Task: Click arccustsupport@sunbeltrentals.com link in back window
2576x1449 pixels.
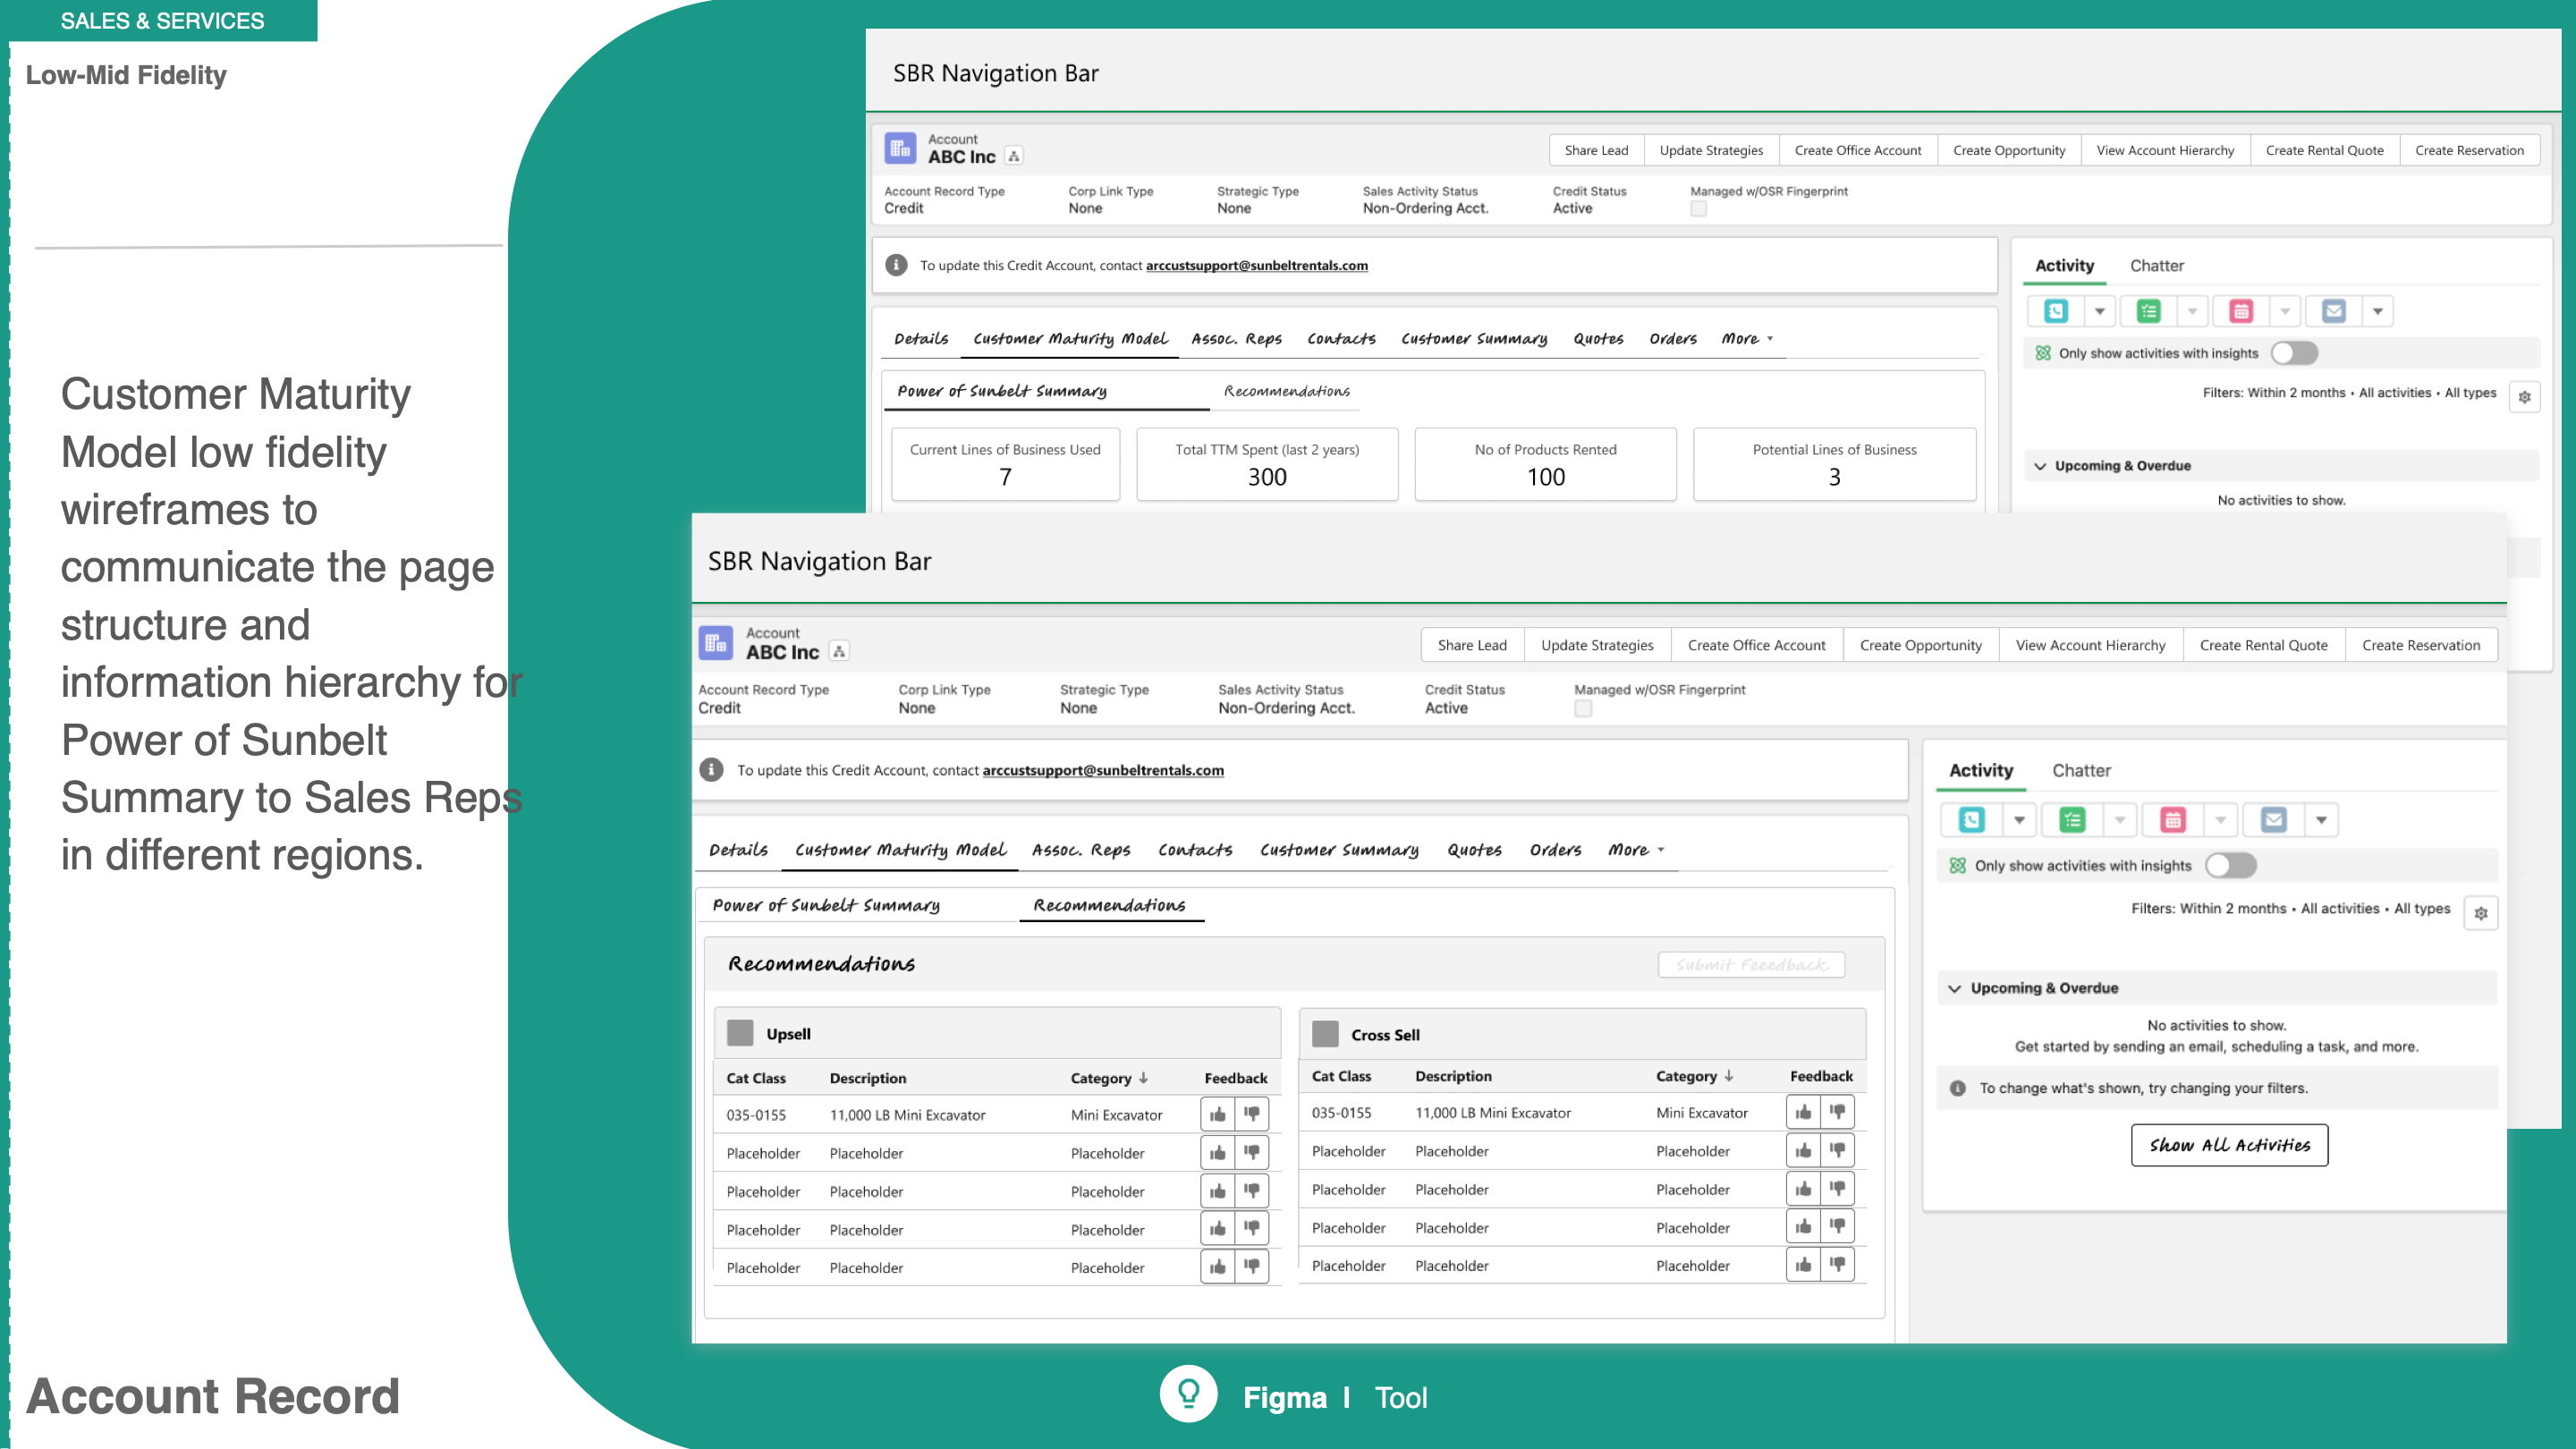Action: point(1257,265)
